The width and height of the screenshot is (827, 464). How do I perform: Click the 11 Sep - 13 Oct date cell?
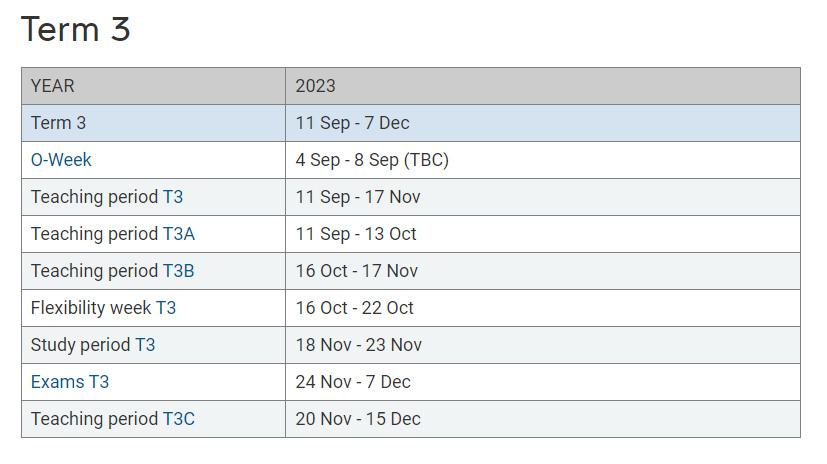543,234
